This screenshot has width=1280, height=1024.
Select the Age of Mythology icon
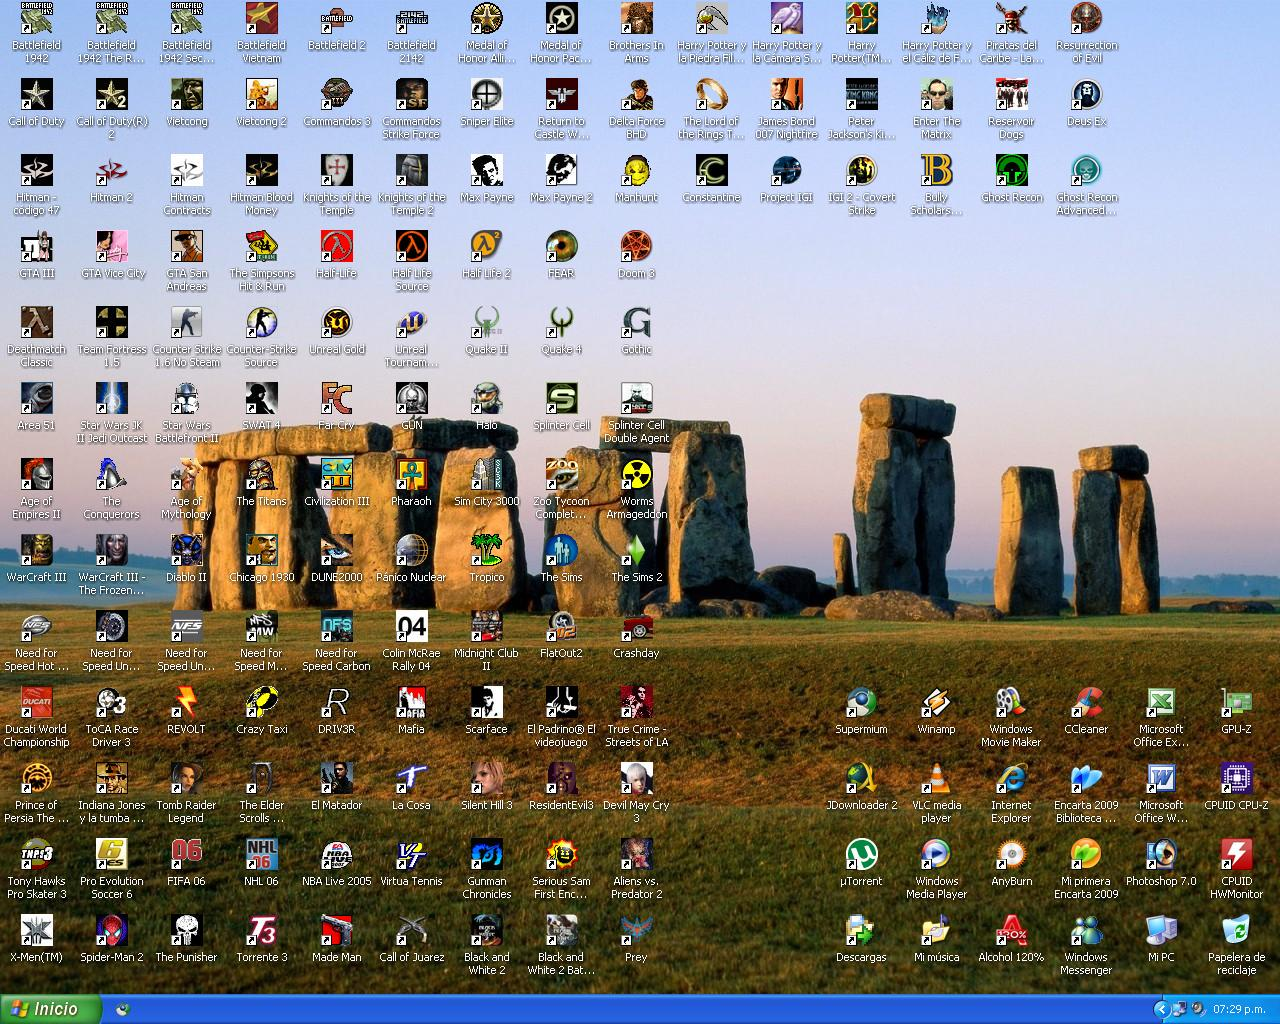[x=187, y=490]
